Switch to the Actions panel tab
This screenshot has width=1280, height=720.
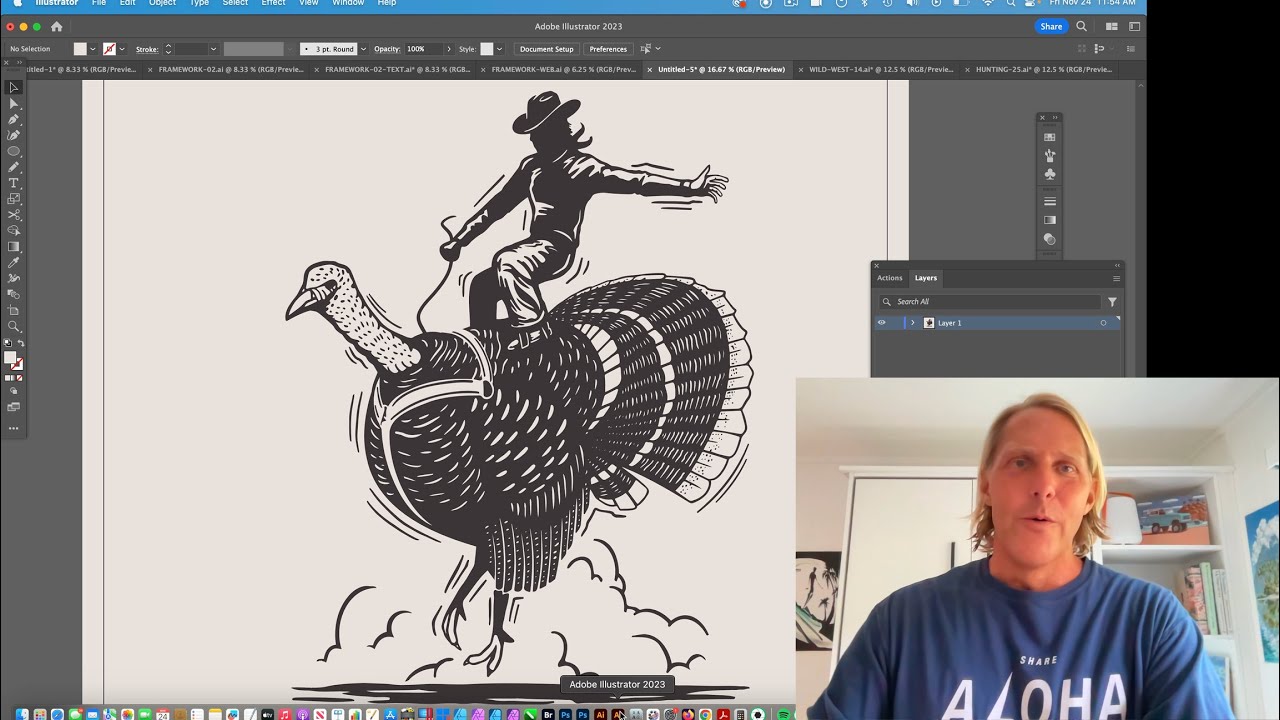pos(889,278)
